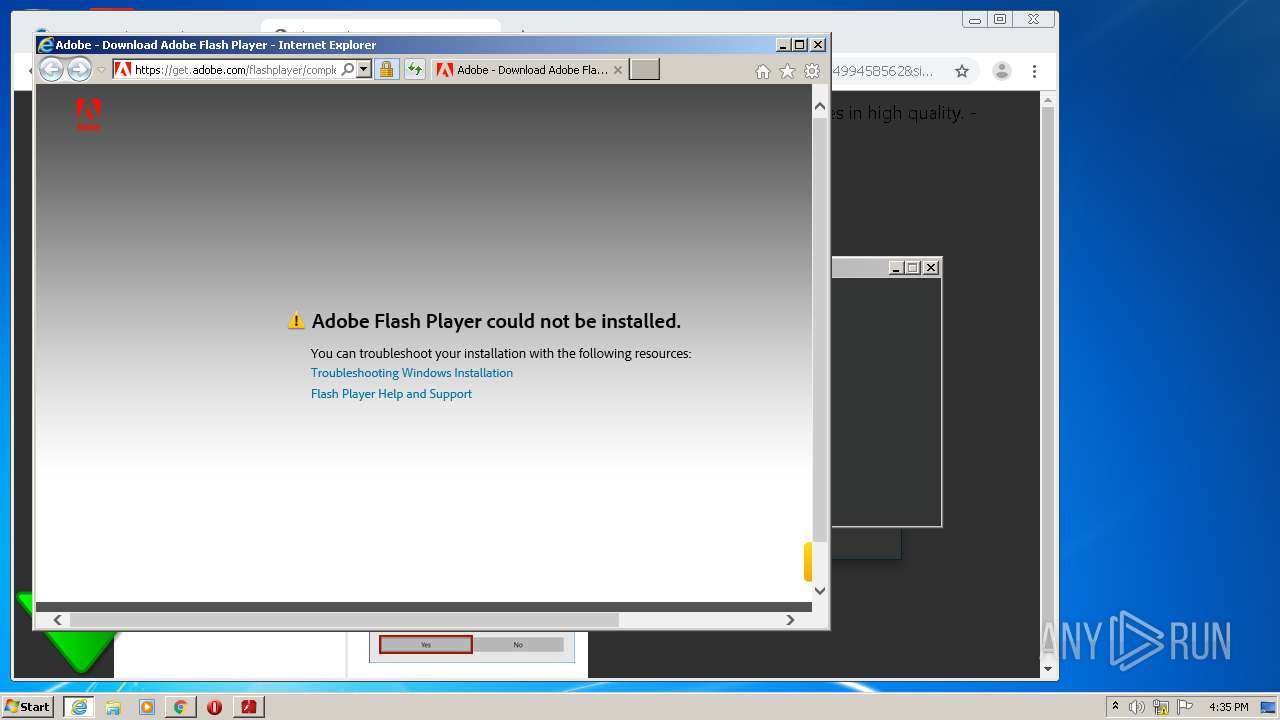Open red Flash installer taskbar icon
1280x720 pixels.
point(248,707)
